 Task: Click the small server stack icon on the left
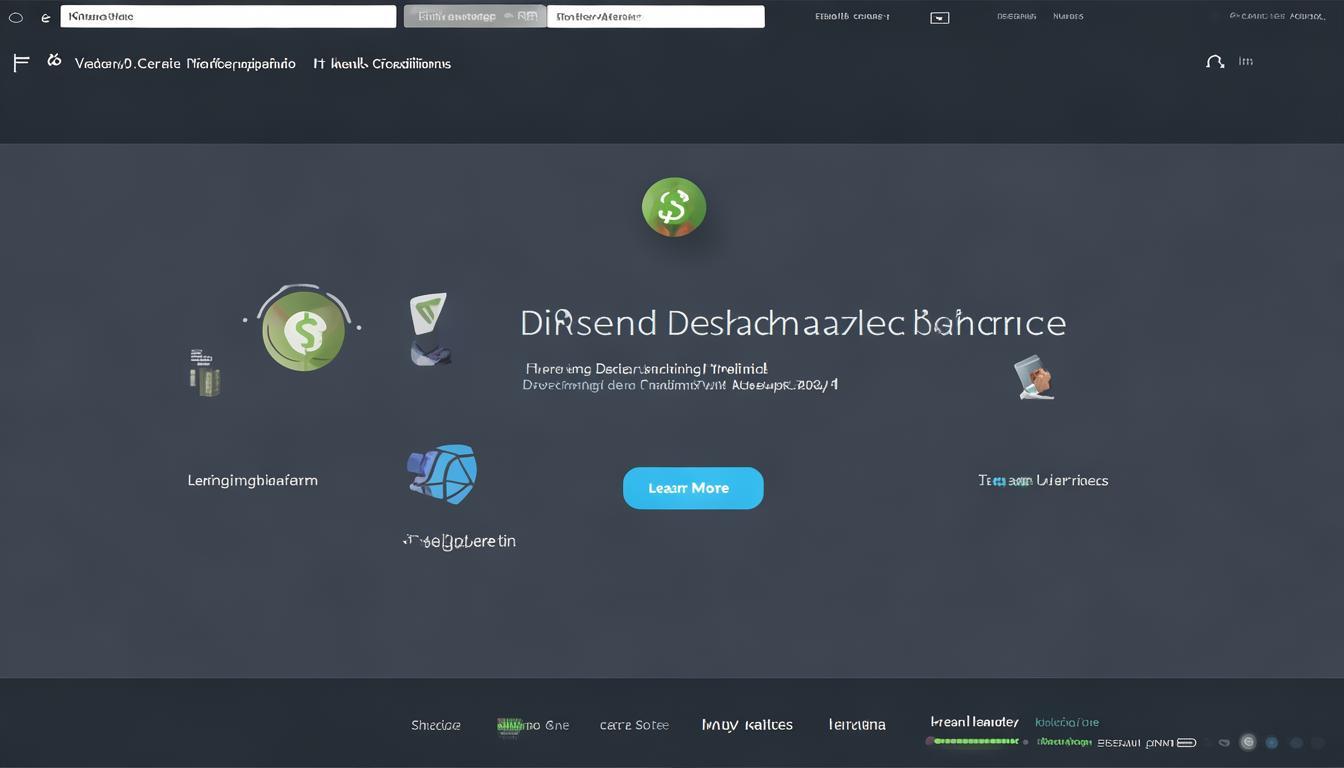(203, 372)
